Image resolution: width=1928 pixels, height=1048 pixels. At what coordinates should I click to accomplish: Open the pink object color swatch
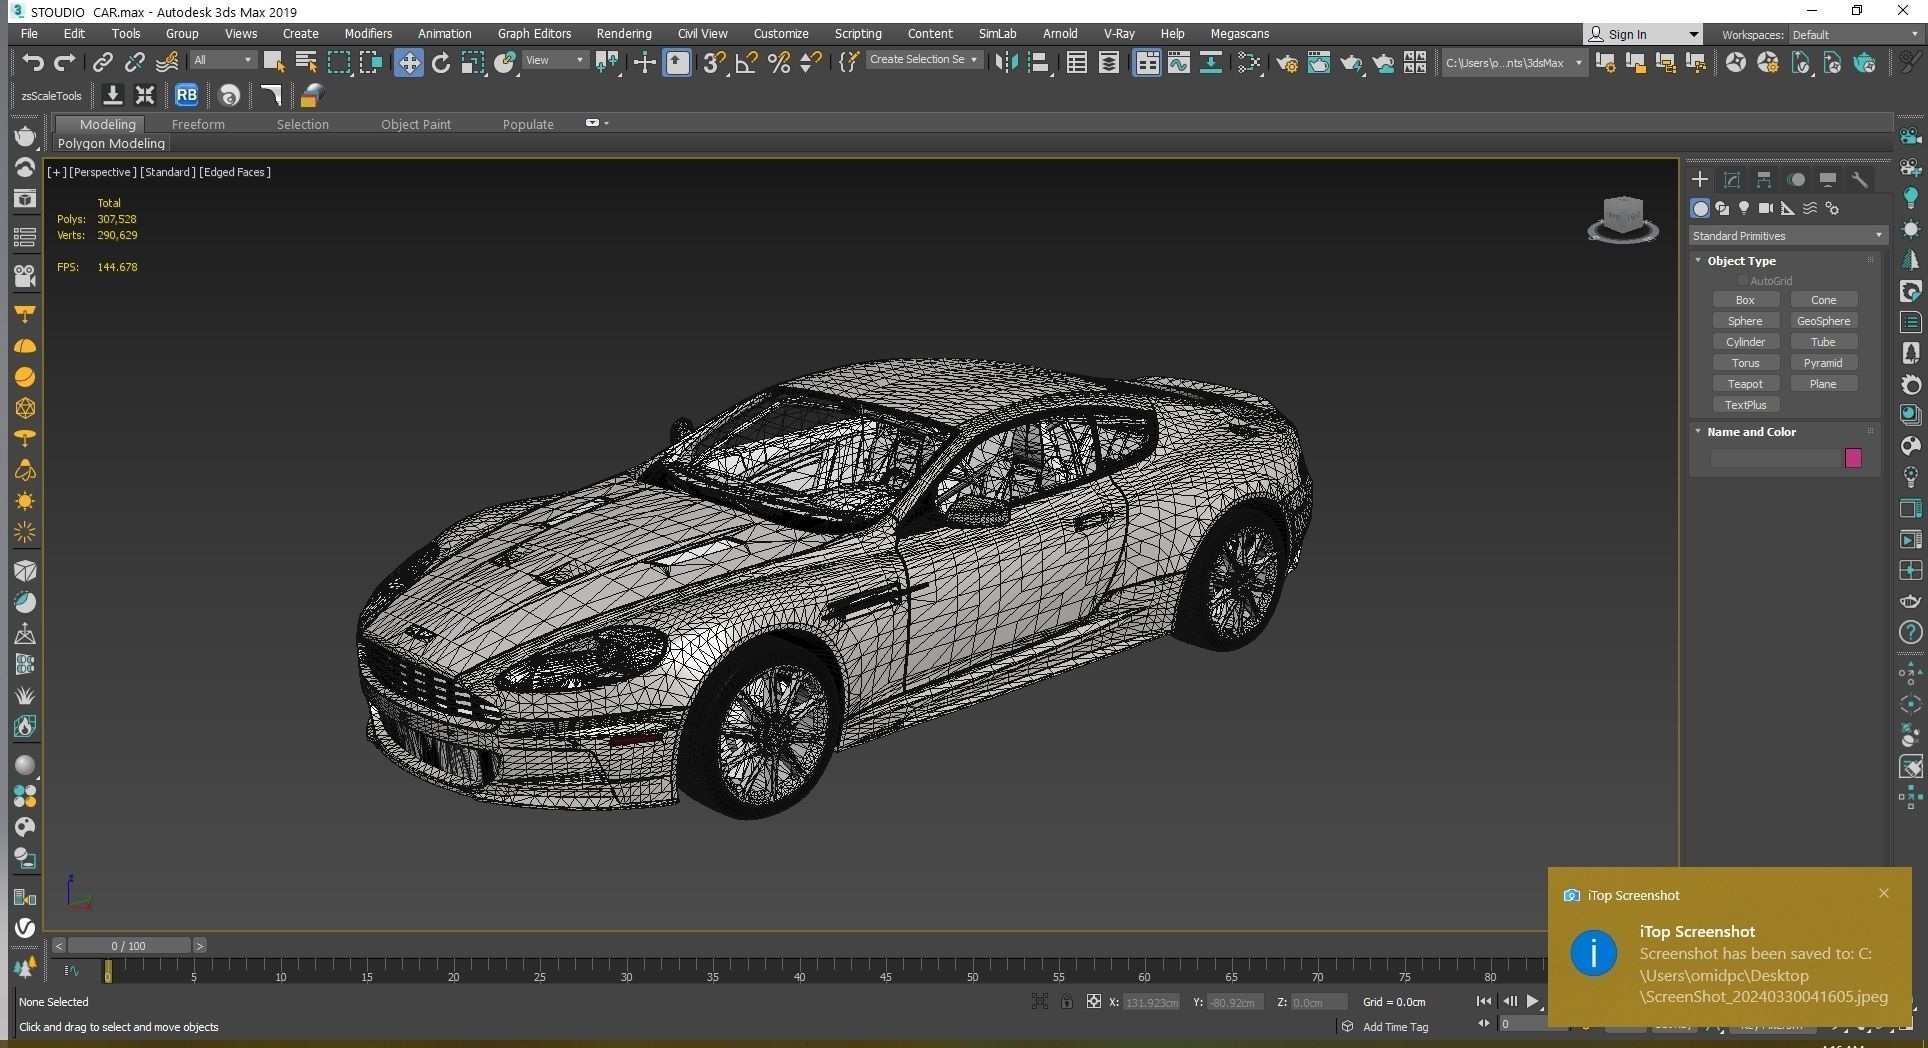pos(1853,458)
